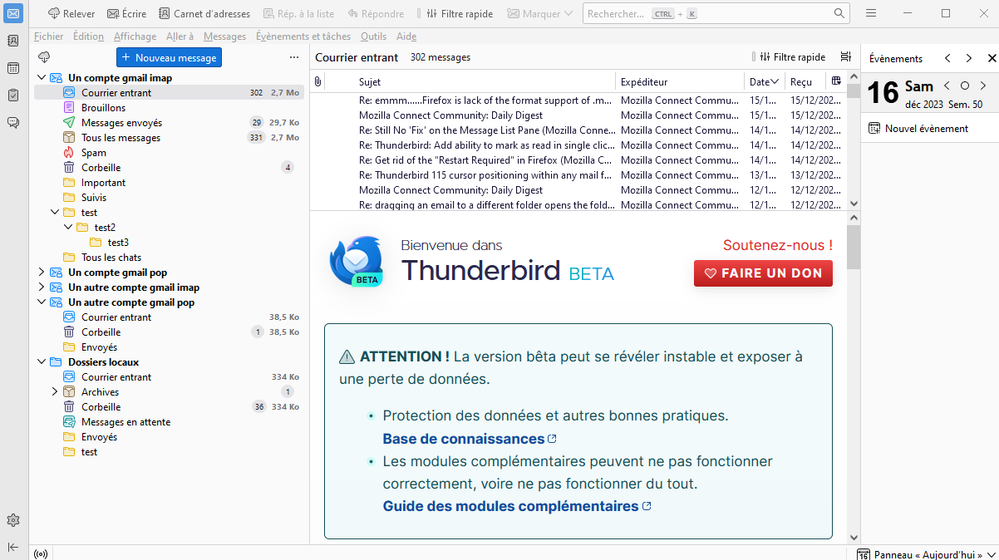Click the online status icon in status bar
This screenshot has height=560, width=999.
click(x=41, y=554)
